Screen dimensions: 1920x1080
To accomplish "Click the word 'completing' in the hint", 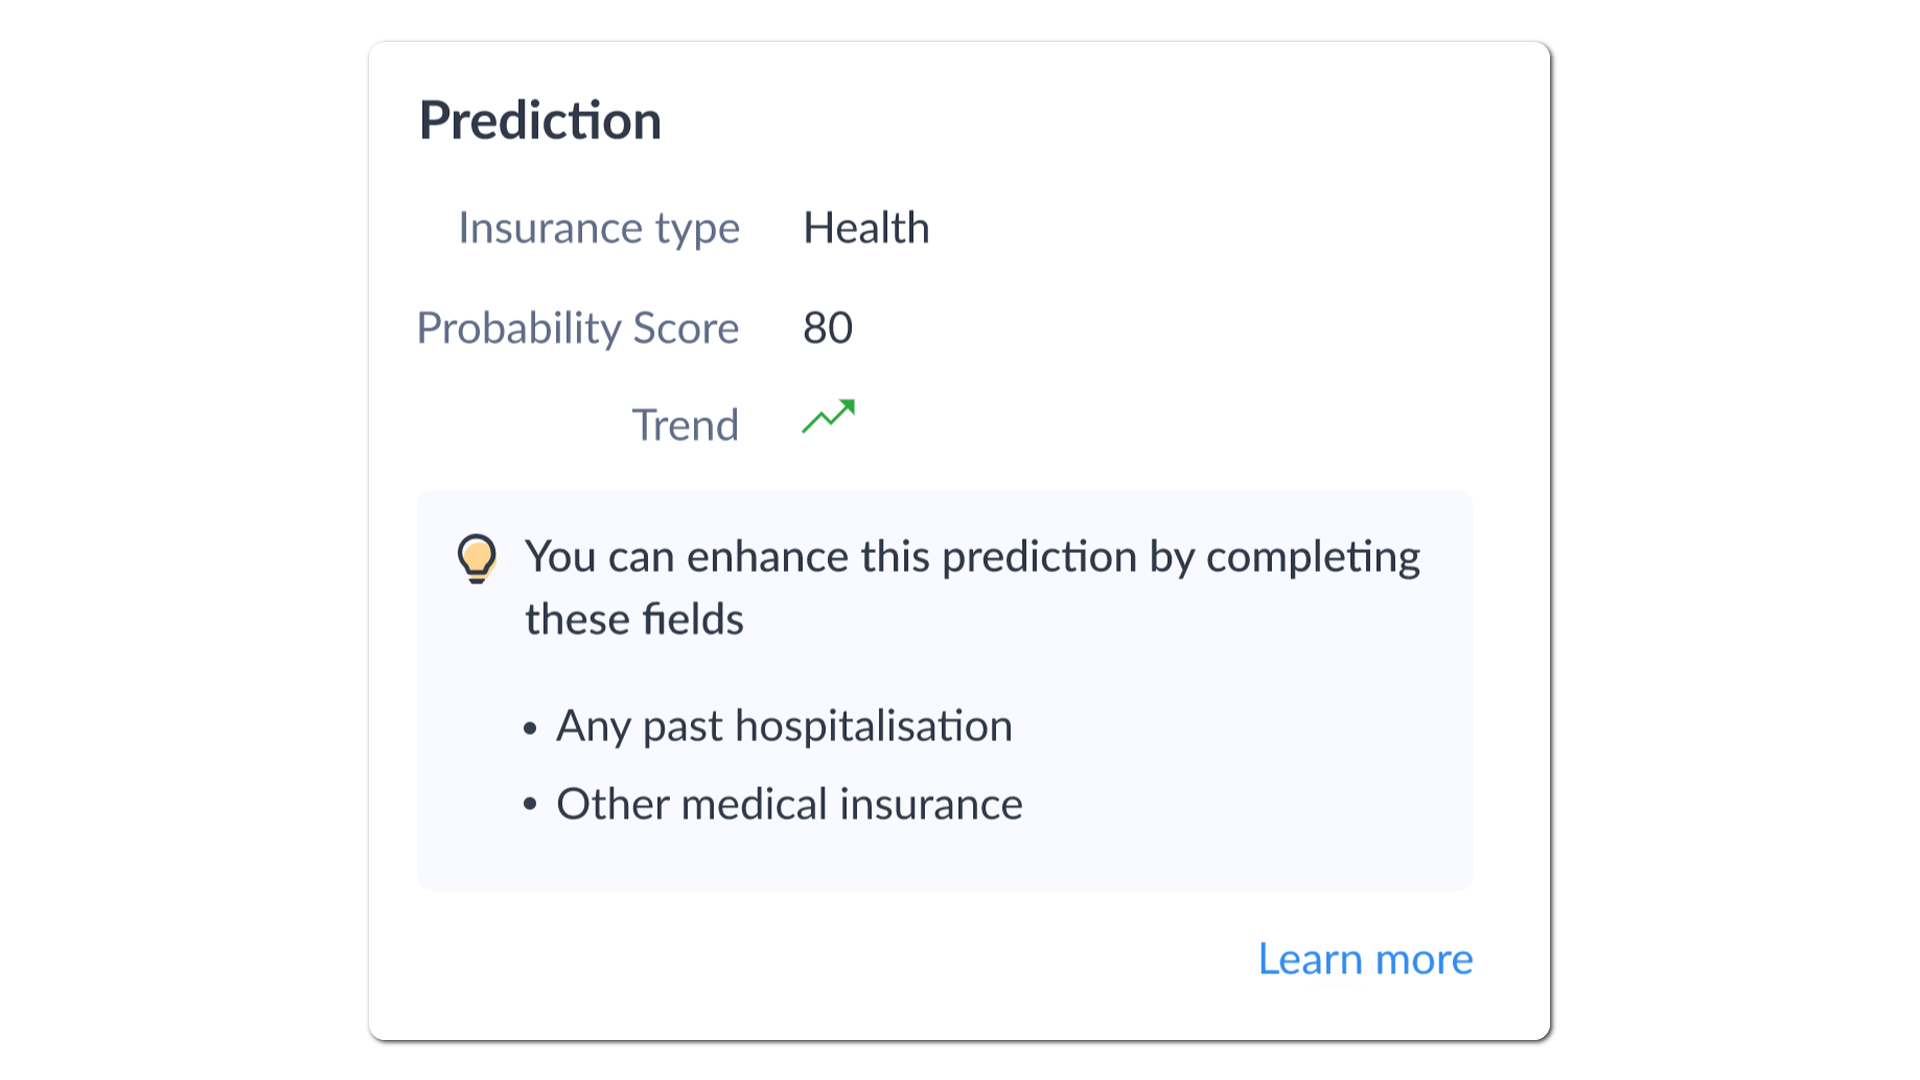I will click(1313, 558).
